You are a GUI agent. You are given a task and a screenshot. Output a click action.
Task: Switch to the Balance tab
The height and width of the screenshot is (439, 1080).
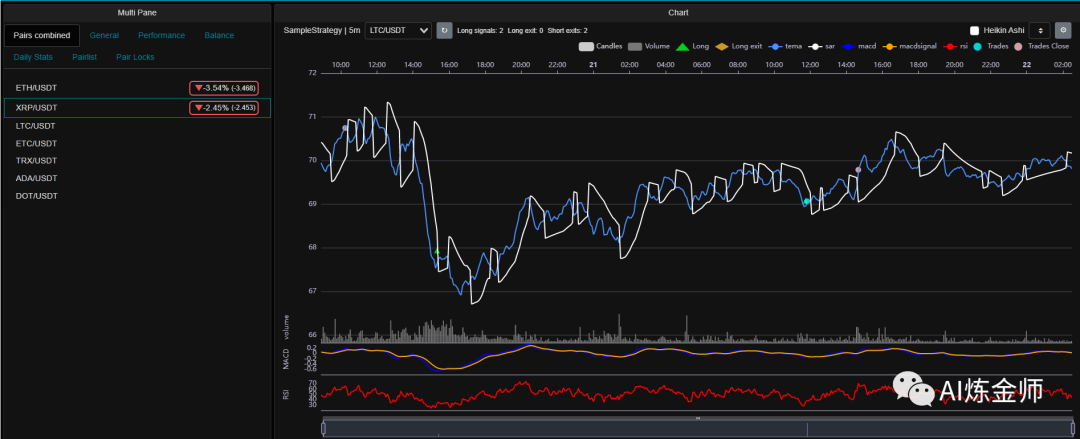point(219,35)
